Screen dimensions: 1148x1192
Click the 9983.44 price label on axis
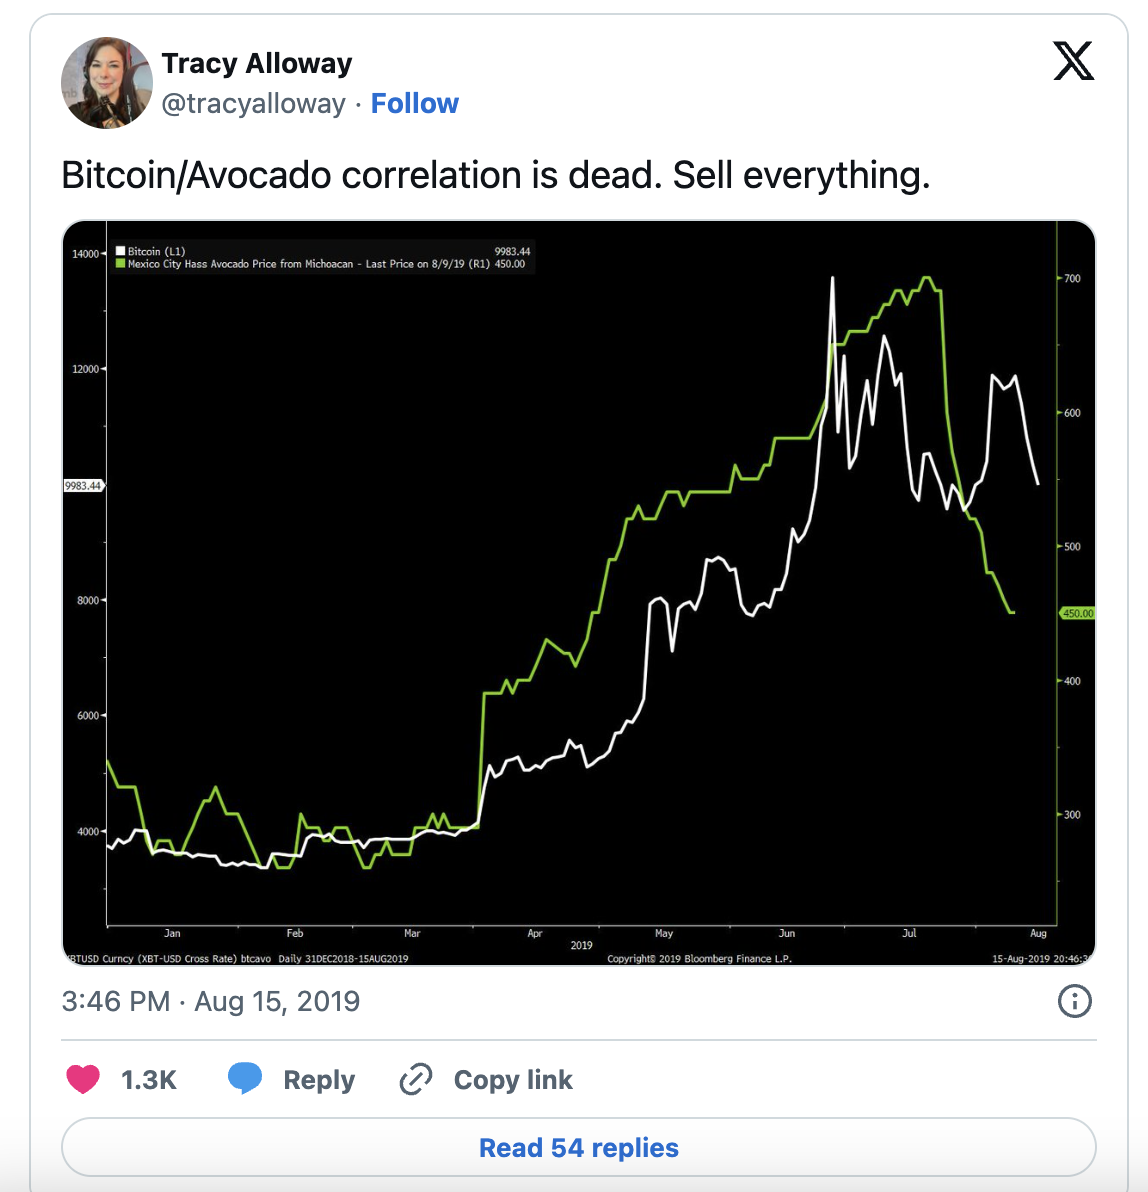click(x=83, y=485)
